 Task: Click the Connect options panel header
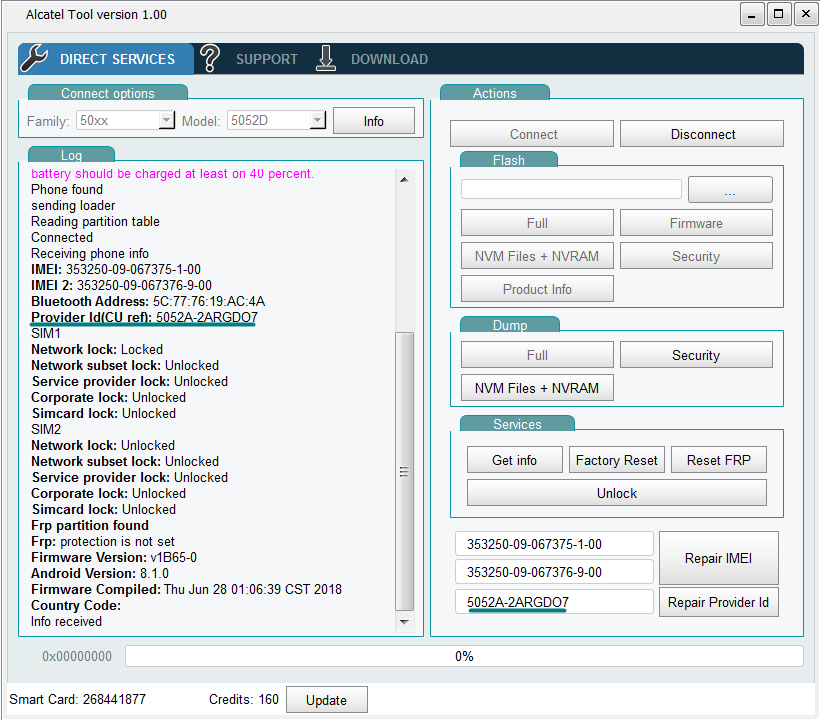[x=108, y=93]
